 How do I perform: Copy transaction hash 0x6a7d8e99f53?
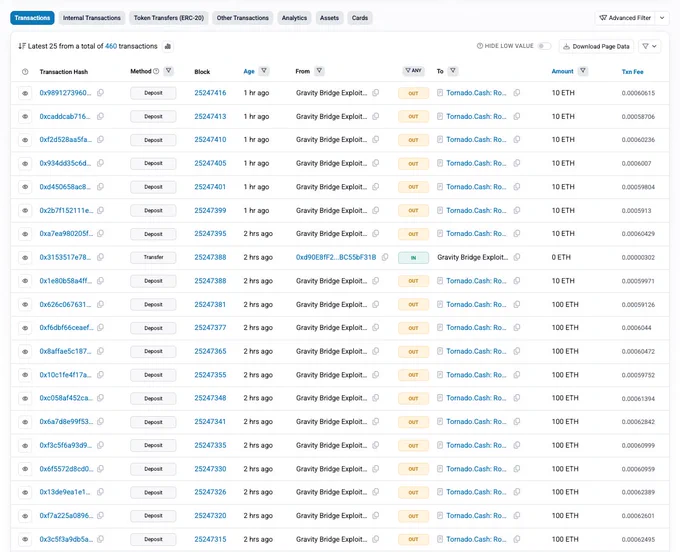tap(101, 421)
